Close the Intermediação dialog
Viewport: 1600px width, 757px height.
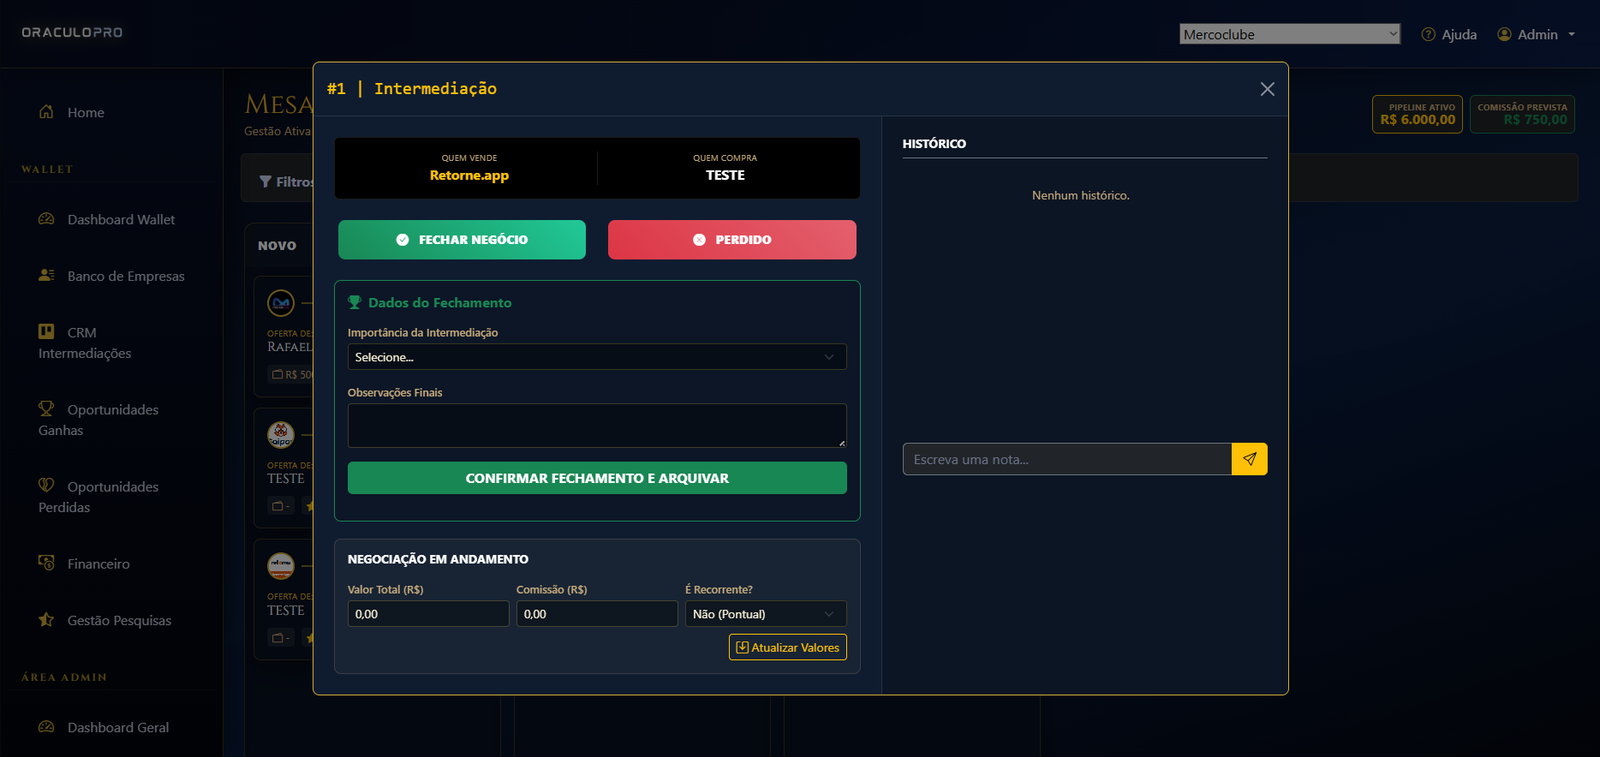pyautogui.click(x=1267, y=89)
